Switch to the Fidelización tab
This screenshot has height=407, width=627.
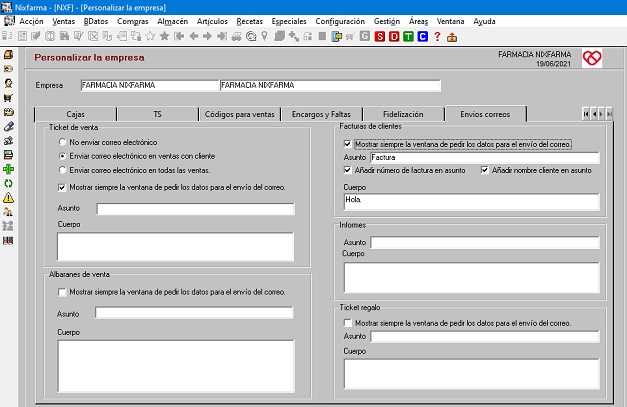point(403,114)
